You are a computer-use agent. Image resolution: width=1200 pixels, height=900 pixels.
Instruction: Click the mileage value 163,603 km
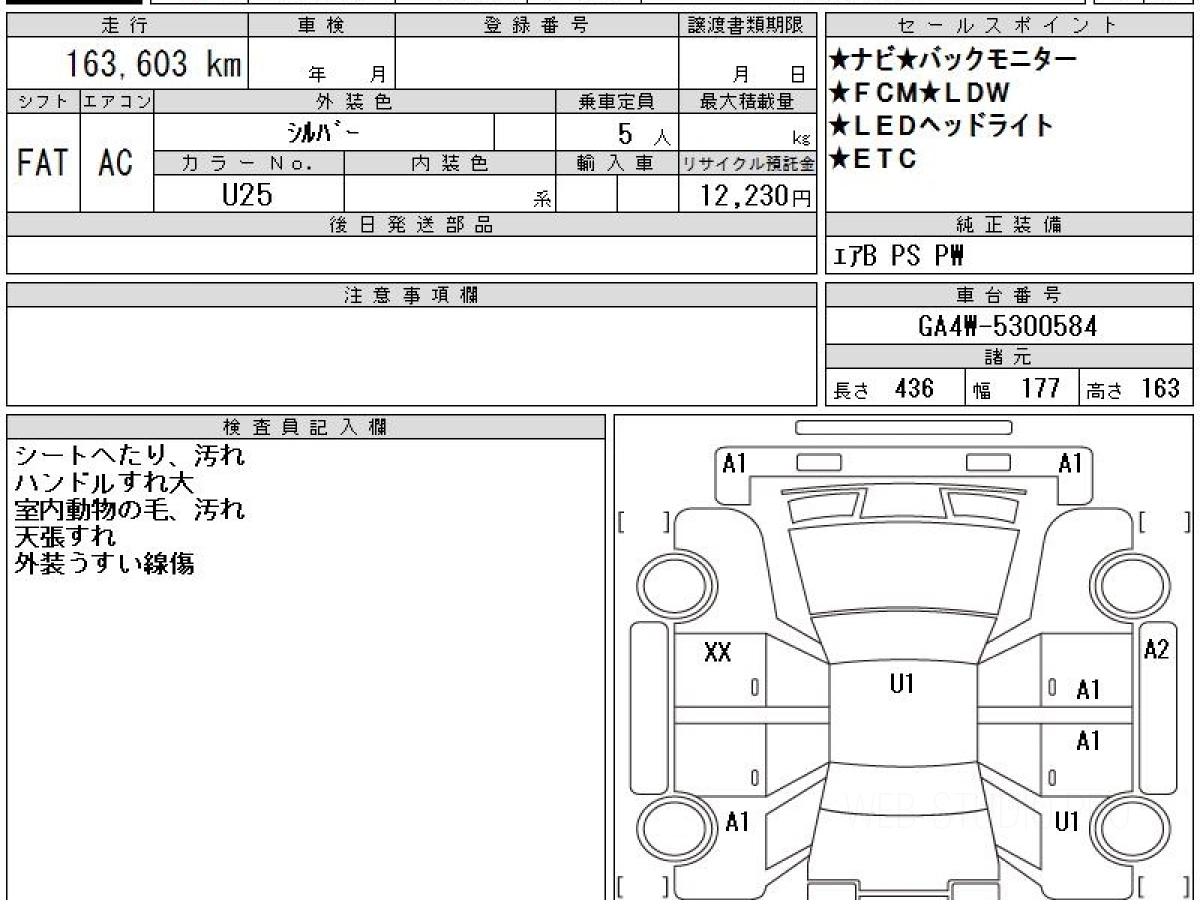click(153, 65)
